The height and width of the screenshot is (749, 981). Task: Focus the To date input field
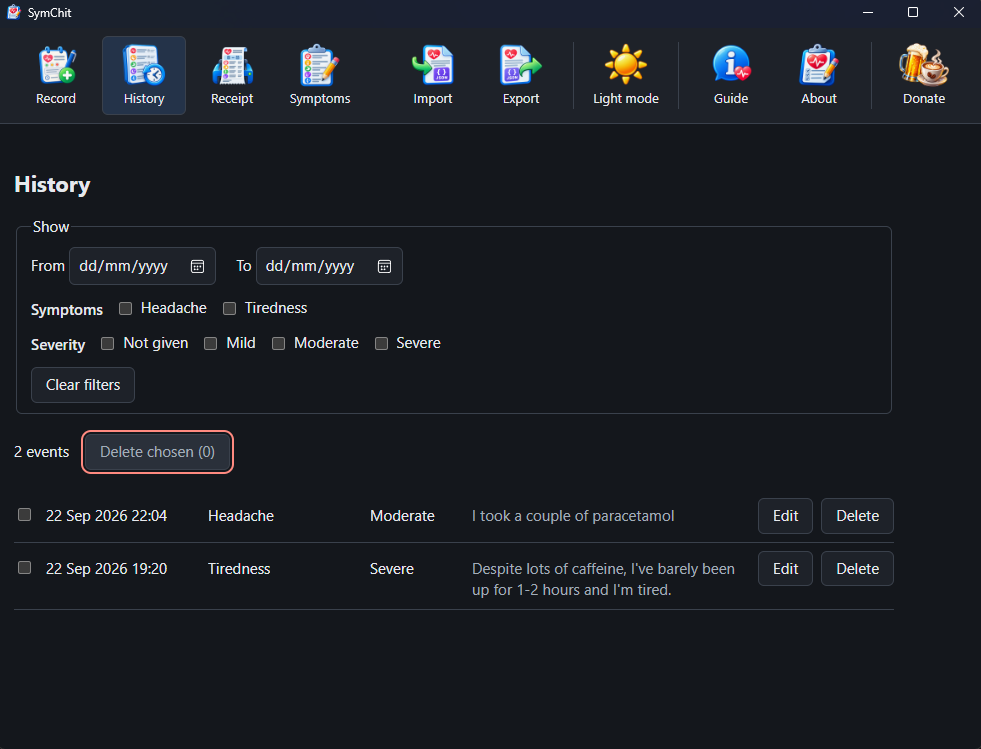point(329,266)
